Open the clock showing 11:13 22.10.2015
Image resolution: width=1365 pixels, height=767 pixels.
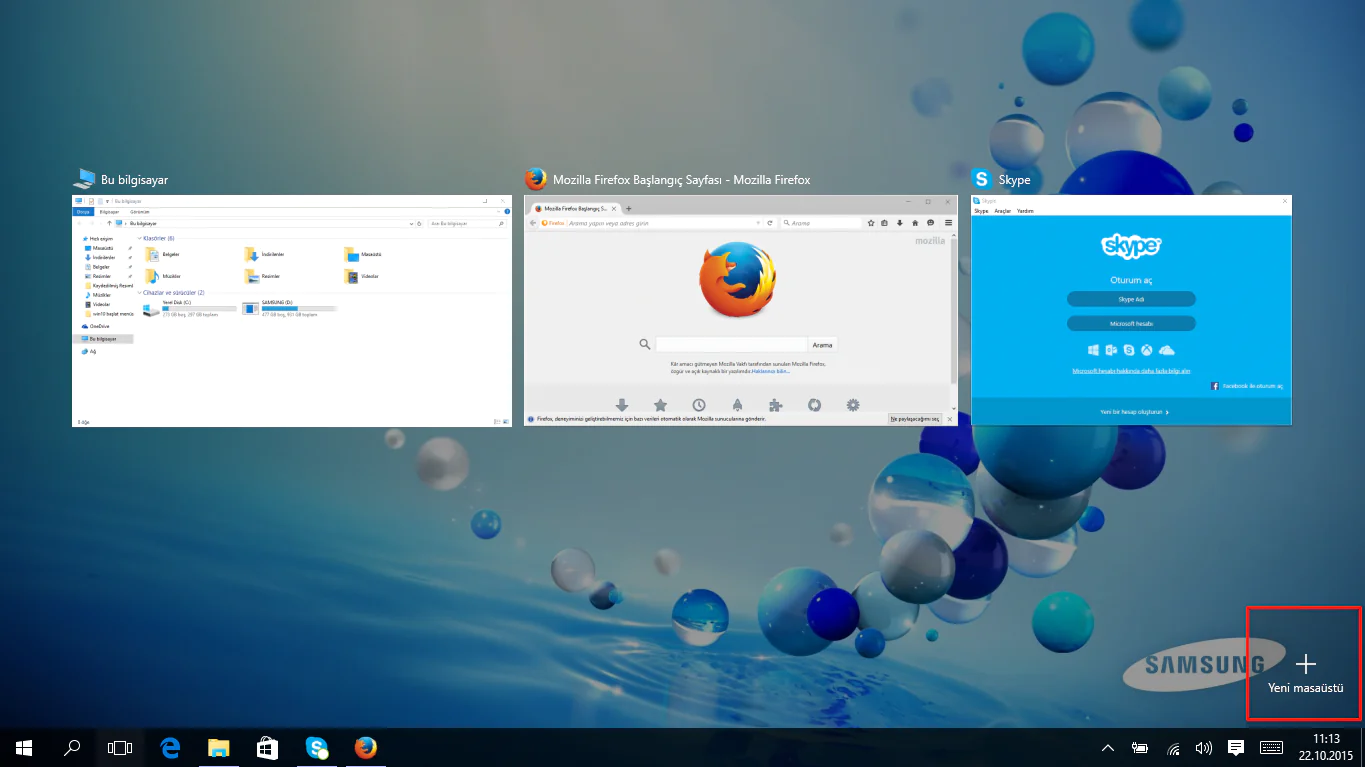(1325, 747)
